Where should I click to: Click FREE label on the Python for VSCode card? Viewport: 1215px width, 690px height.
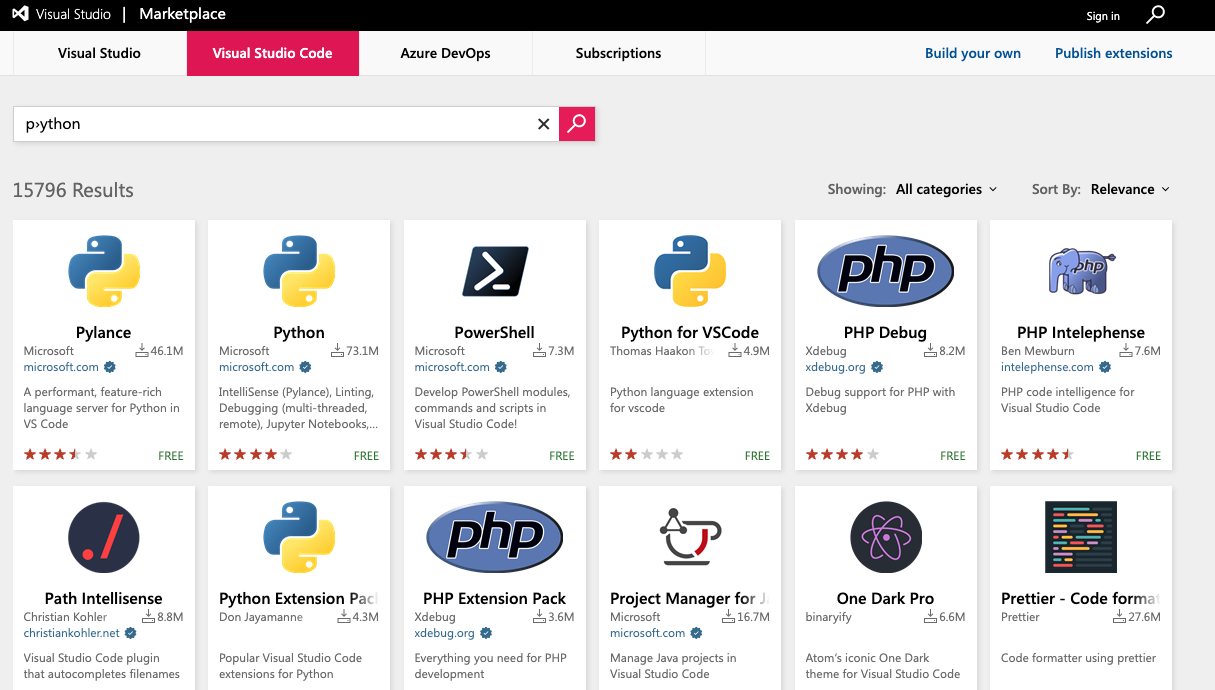757,456
